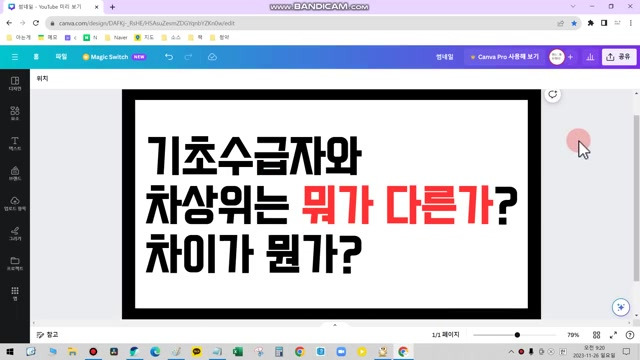
Task: Open the Uploads (업로드 항목) panel
Action: (x=15, y=204)
